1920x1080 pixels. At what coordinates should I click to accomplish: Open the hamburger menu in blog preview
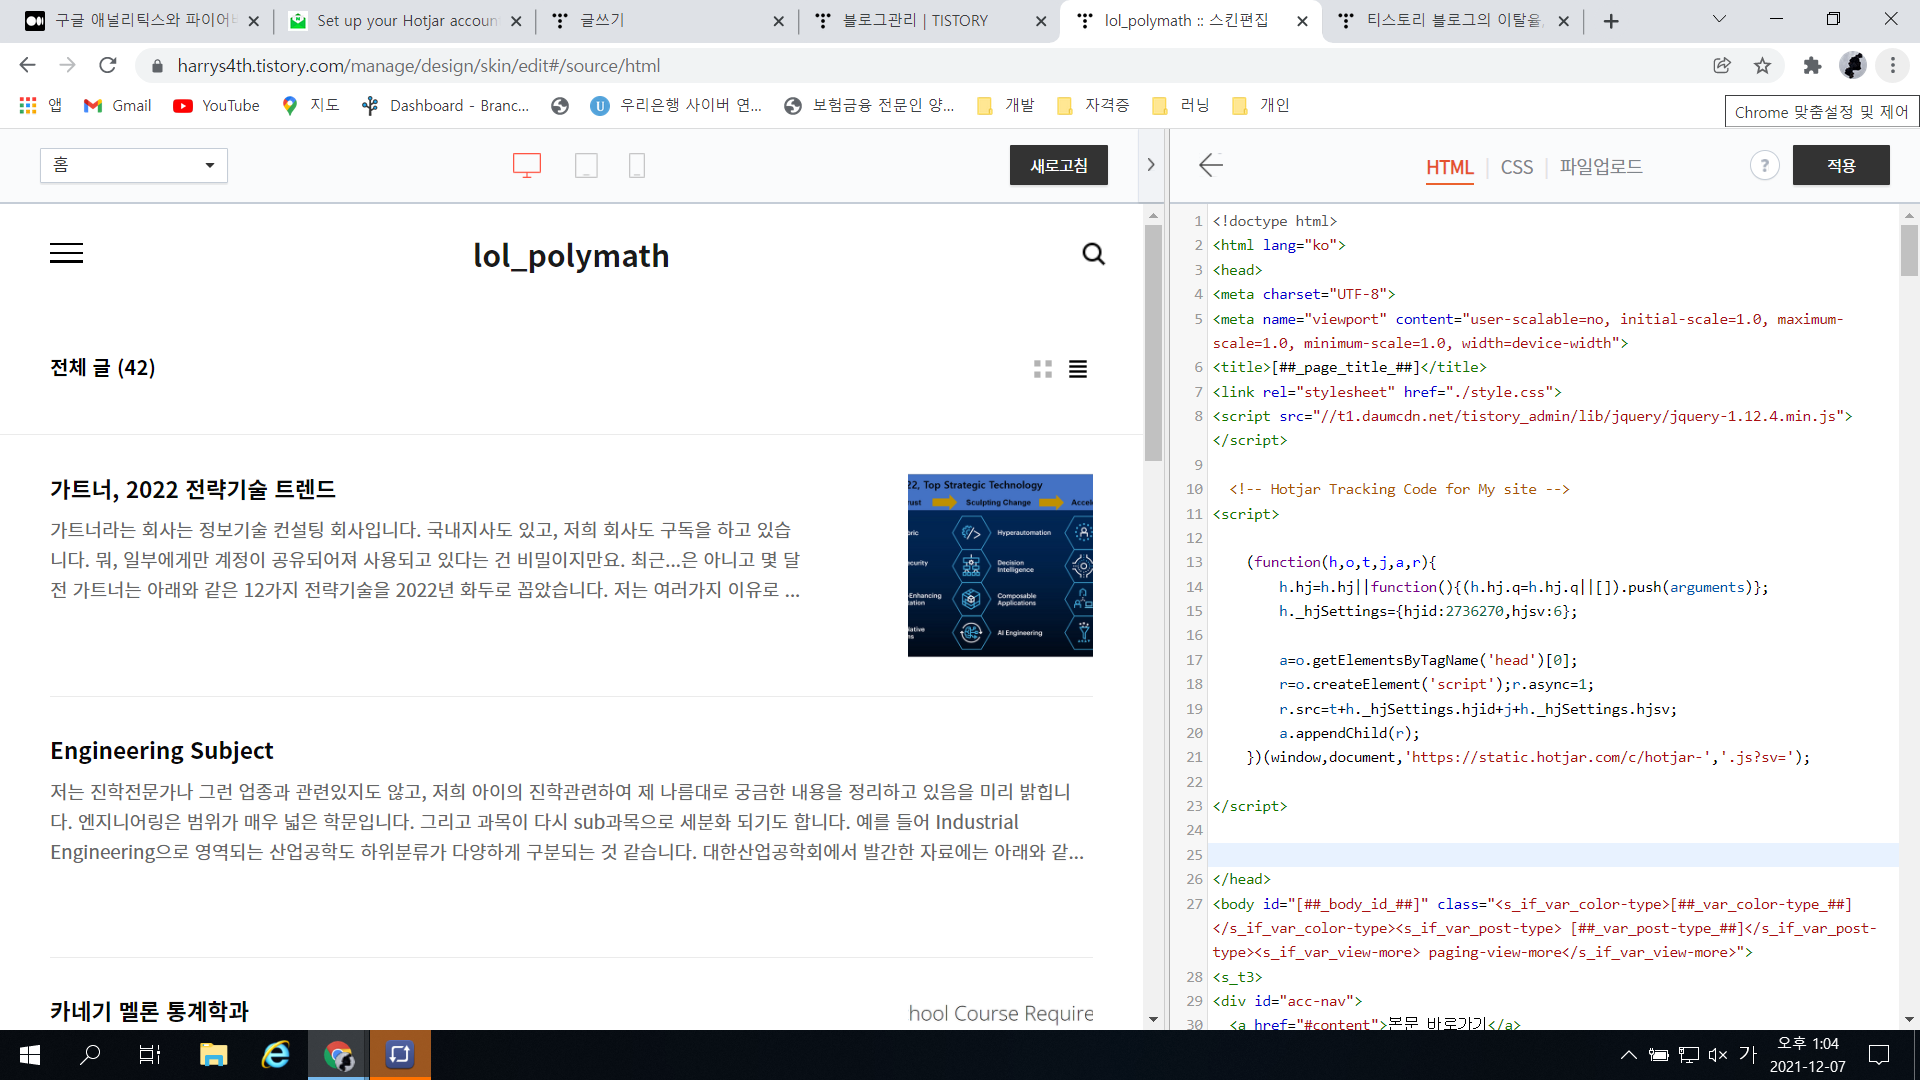66,253
